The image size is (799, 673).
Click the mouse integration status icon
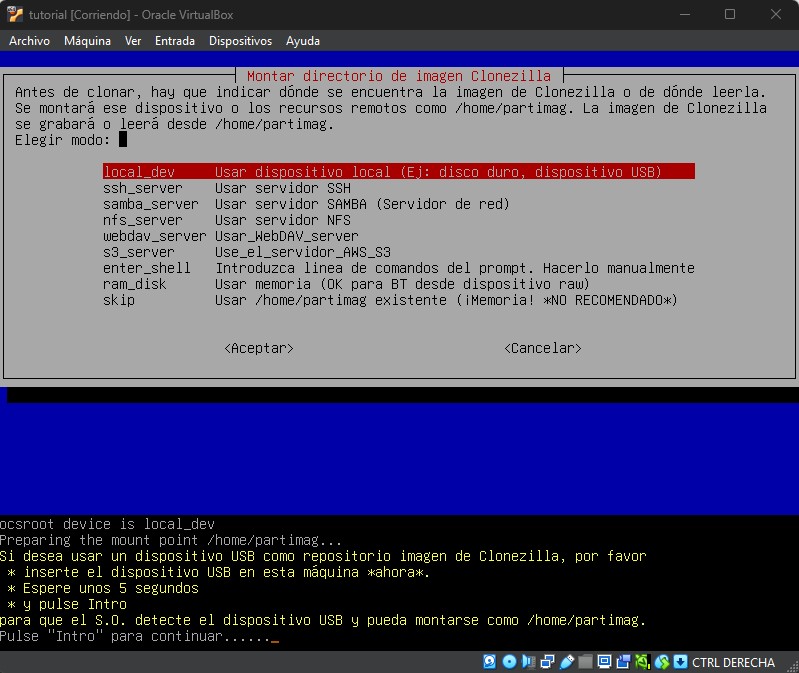pos(661,662)
